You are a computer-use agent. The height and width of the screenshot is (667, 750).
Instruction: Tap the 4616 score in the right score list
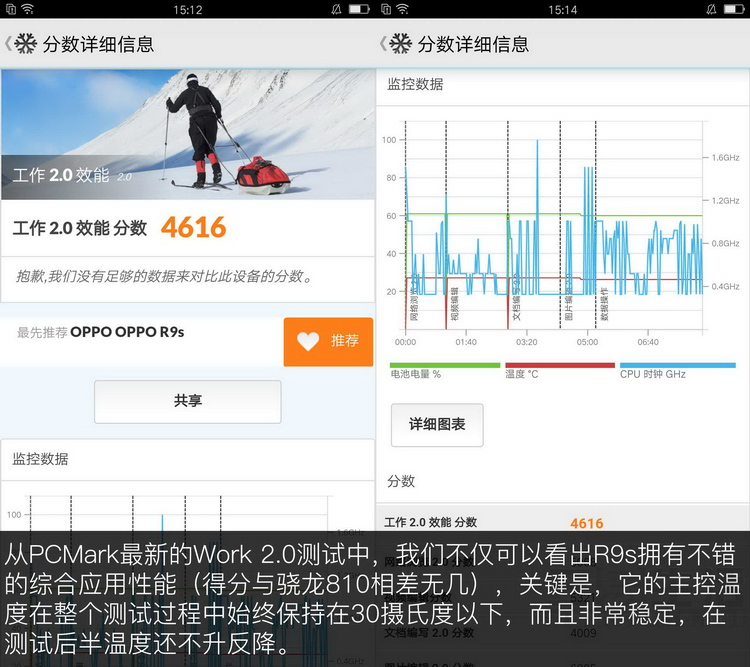(586, 523)
